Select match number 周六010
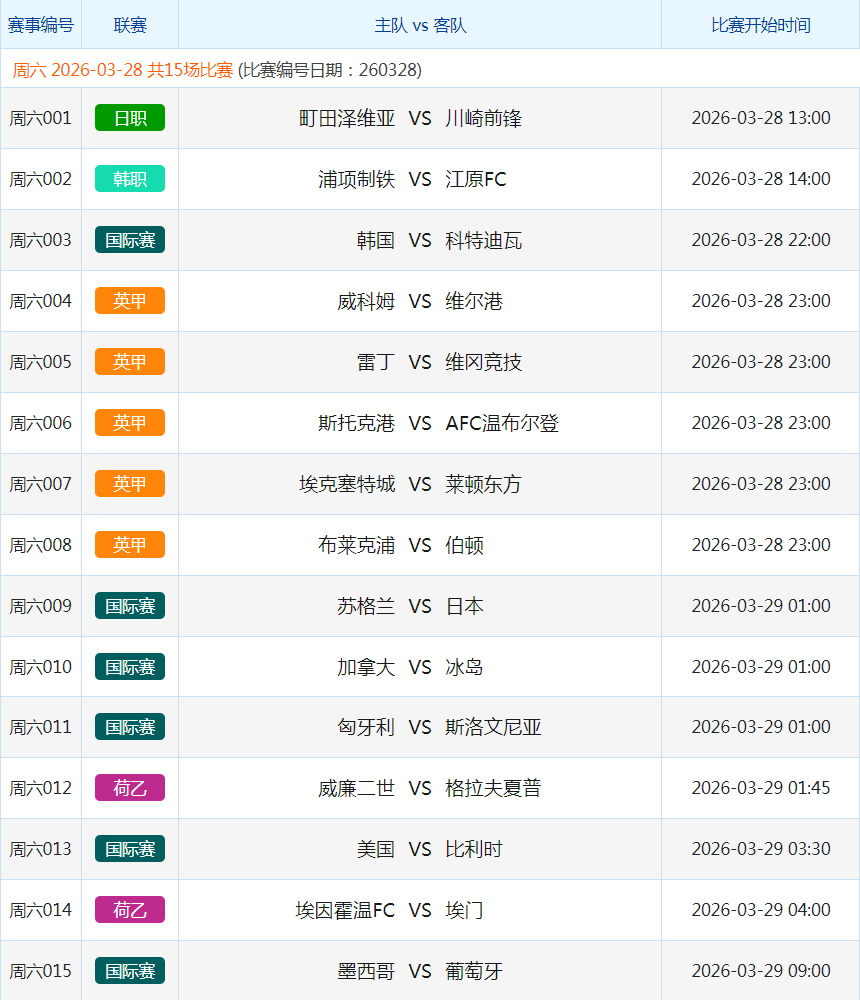860x1000 pixels. pos(41,667)
